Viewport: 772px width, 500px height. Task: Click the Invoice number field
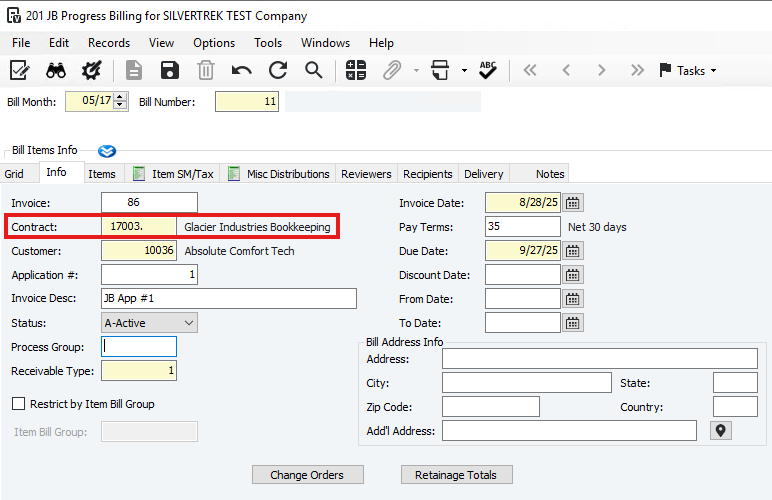pyautogui.click(x=149, y=202)
